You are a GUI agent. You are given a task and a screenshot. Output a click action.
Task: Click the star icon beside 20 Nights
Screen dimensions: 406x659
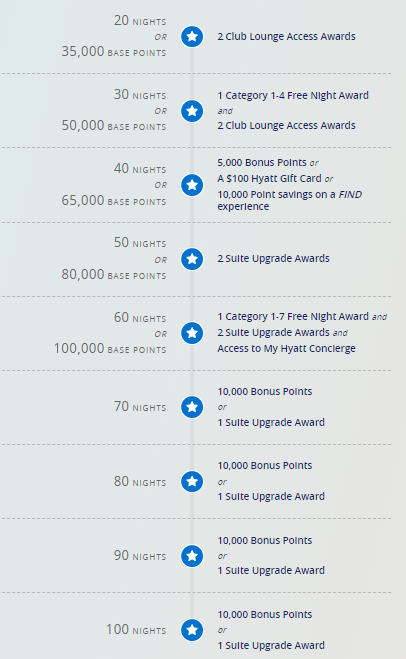(192, 37)
